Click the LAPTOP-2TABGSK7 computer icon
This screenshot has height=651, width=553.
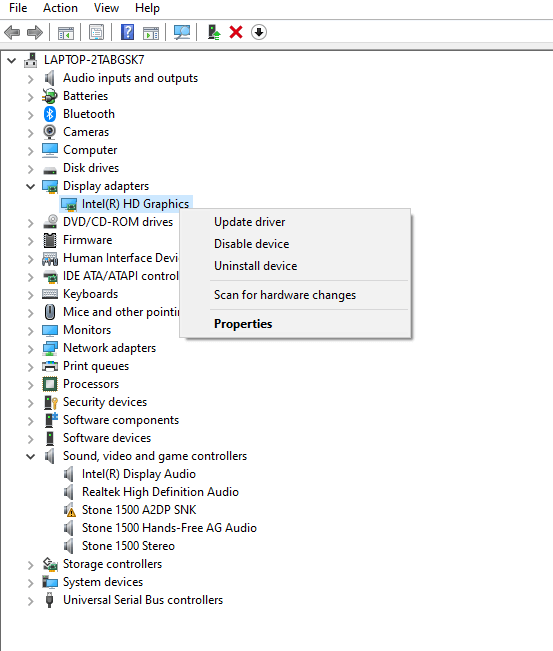click(x=30, y=60)
